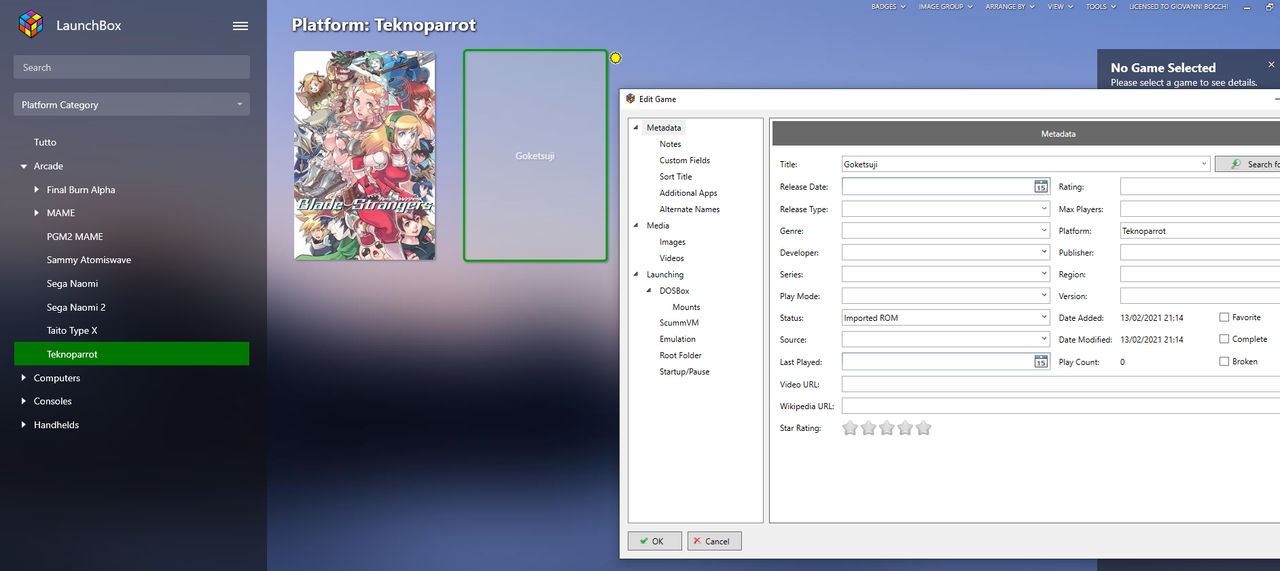The image size is (1280, 571).
Task: Collapse the Media tree node arrow
Action: [x=636, y=226]
